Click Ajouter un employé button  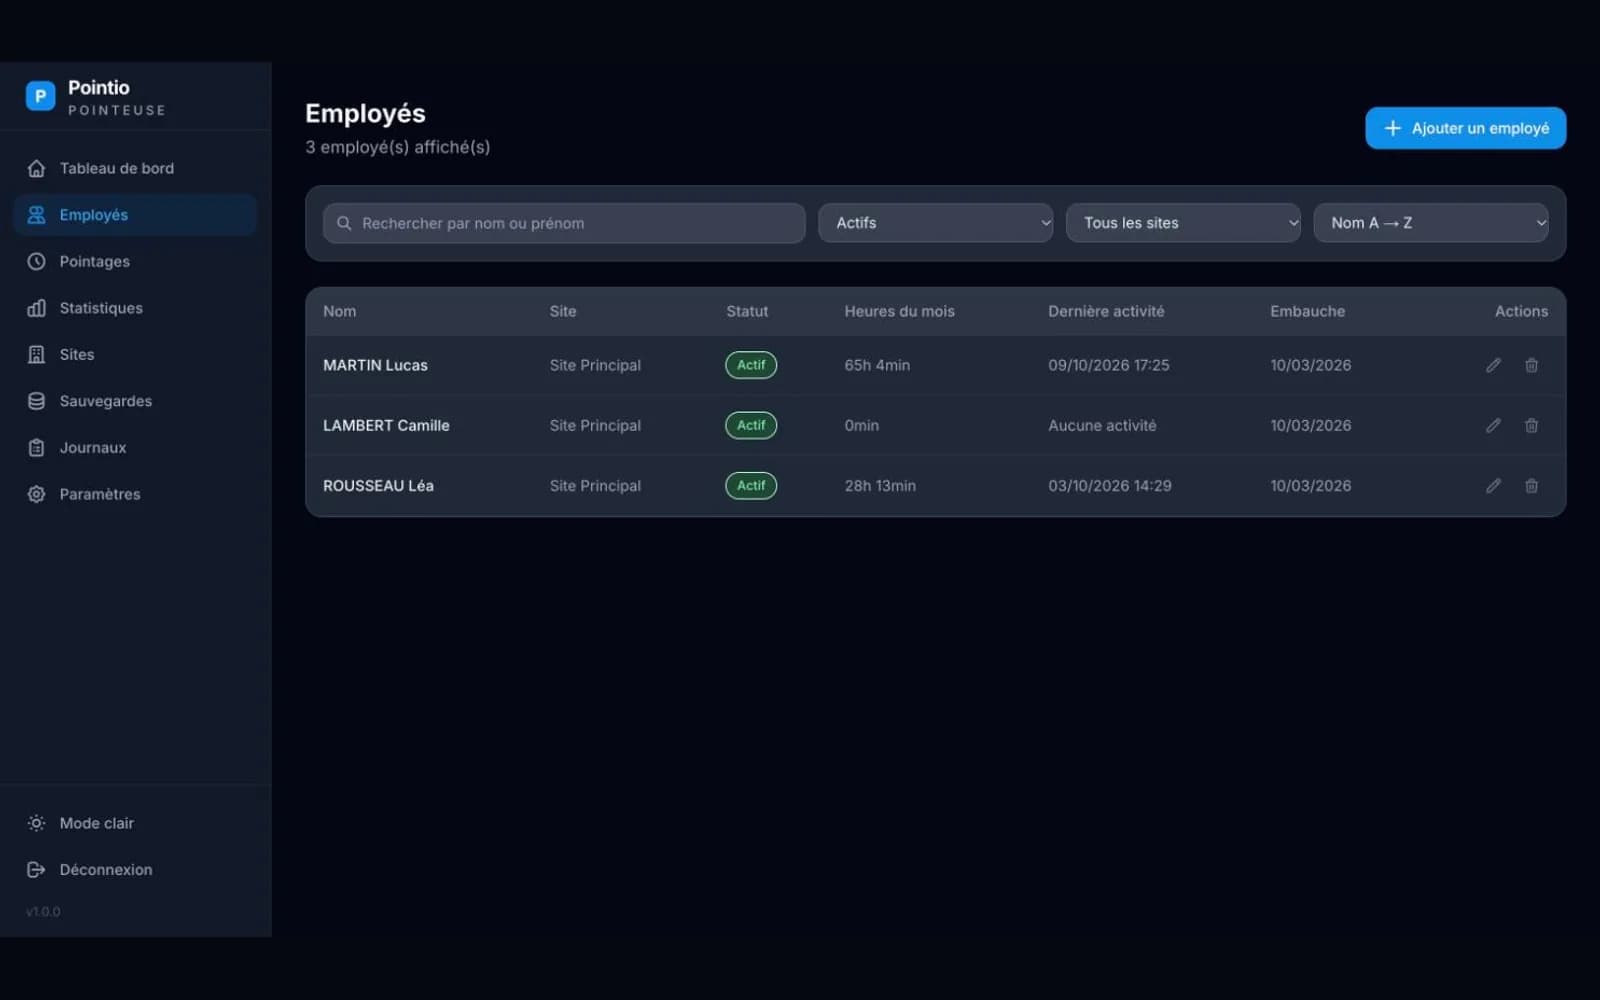(x=1465, y=128)
